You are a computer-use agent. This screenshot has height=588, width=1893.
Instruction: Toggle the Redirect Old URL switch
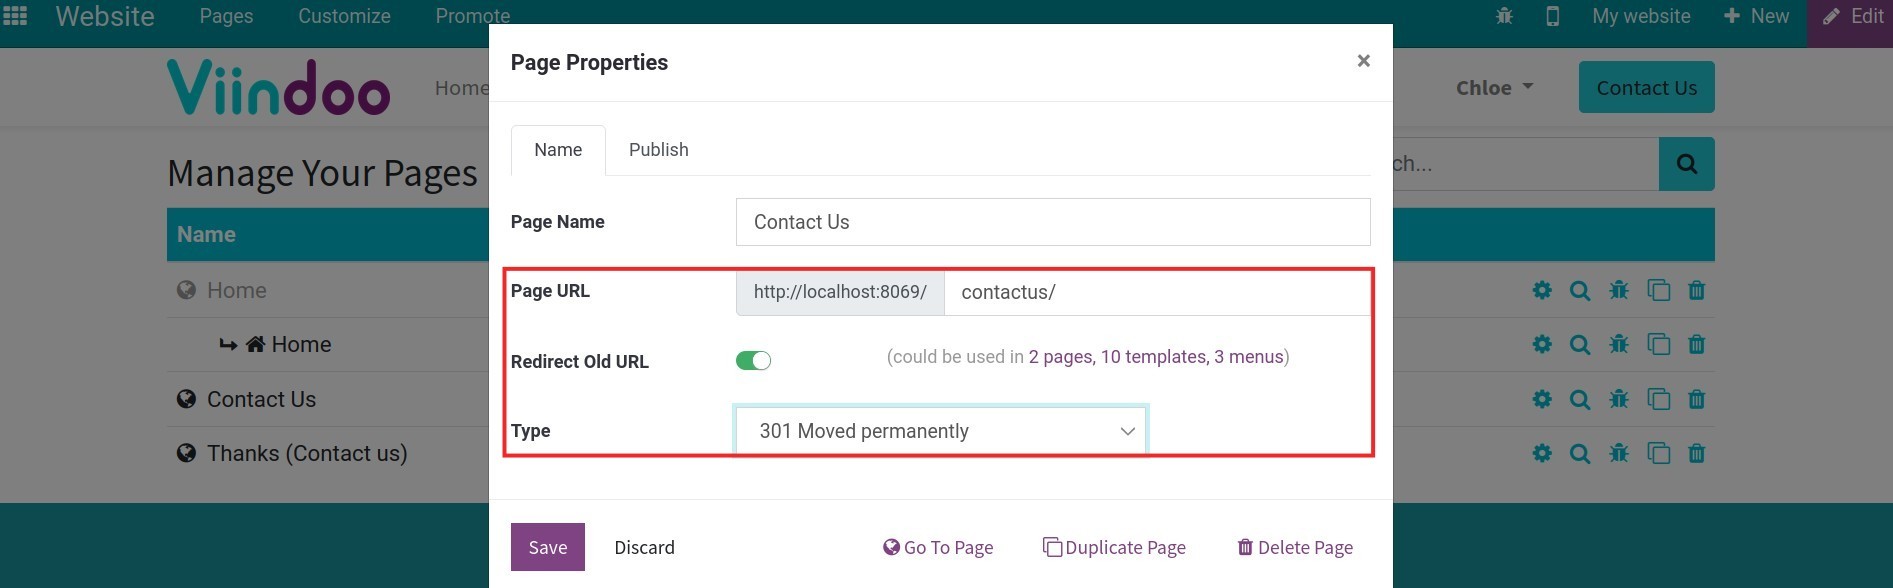point(753,361)
